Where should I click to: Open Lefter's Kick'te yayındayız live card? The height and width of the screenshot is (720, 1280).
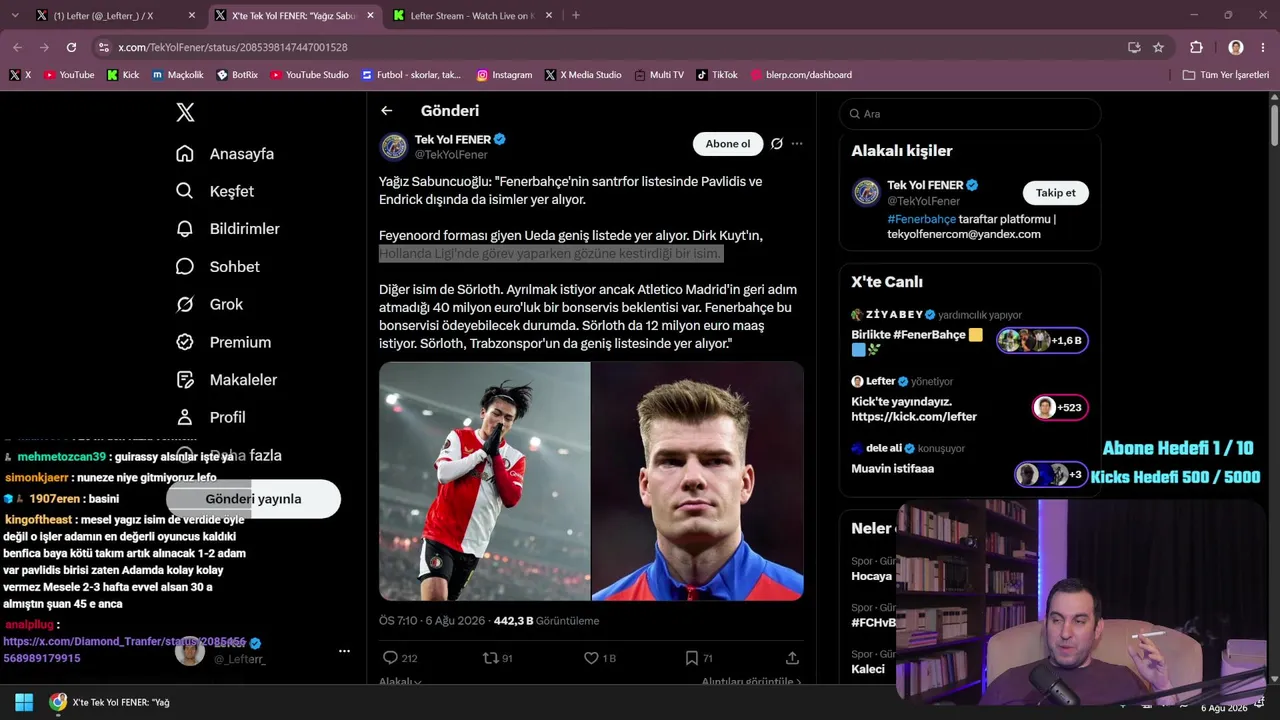click(970, 399)
